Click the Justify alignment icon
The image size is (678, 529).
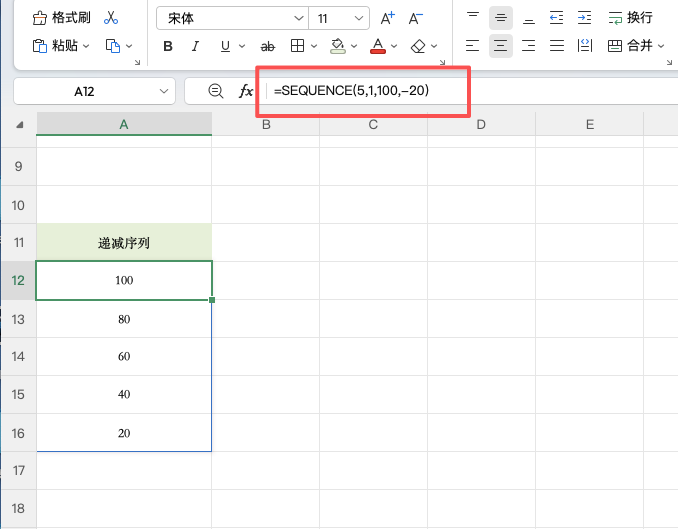click(557, 45)
